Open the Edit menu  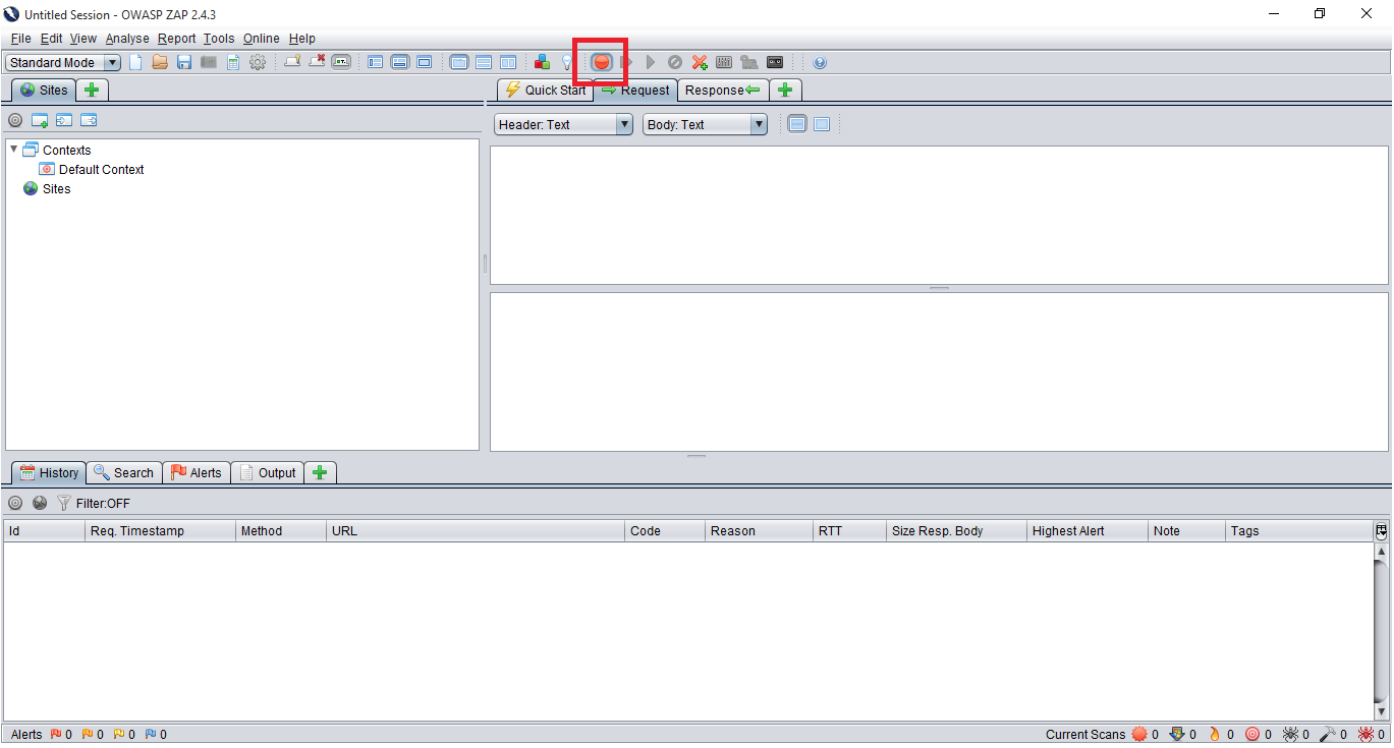(51, 38)
